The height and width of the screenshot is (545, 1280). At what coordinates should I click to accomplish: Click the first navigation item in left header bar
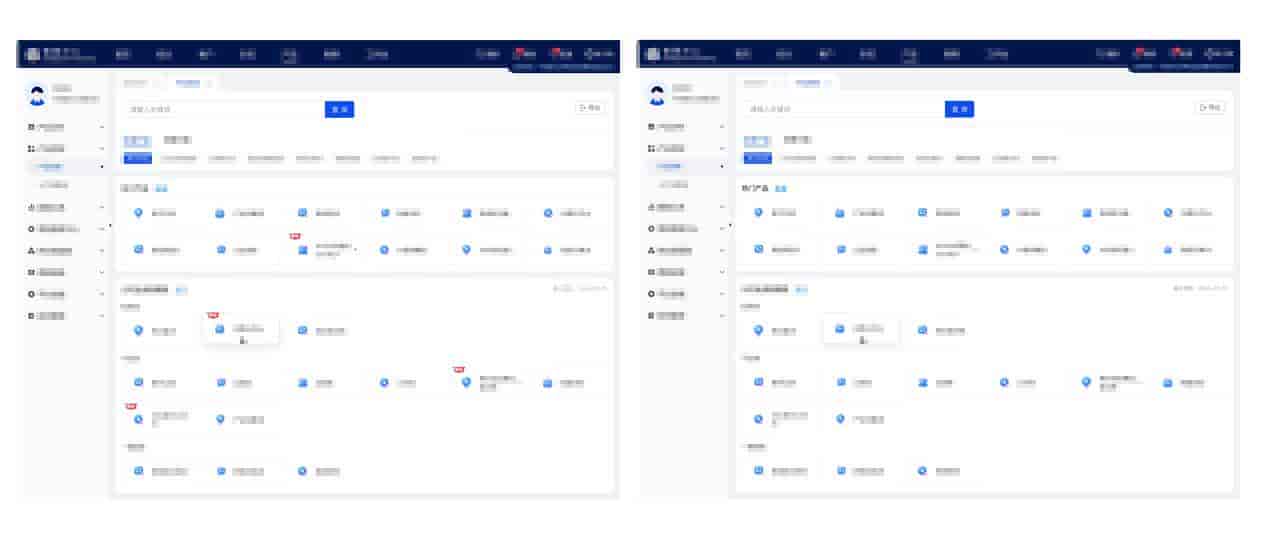(x=123, y=54)
